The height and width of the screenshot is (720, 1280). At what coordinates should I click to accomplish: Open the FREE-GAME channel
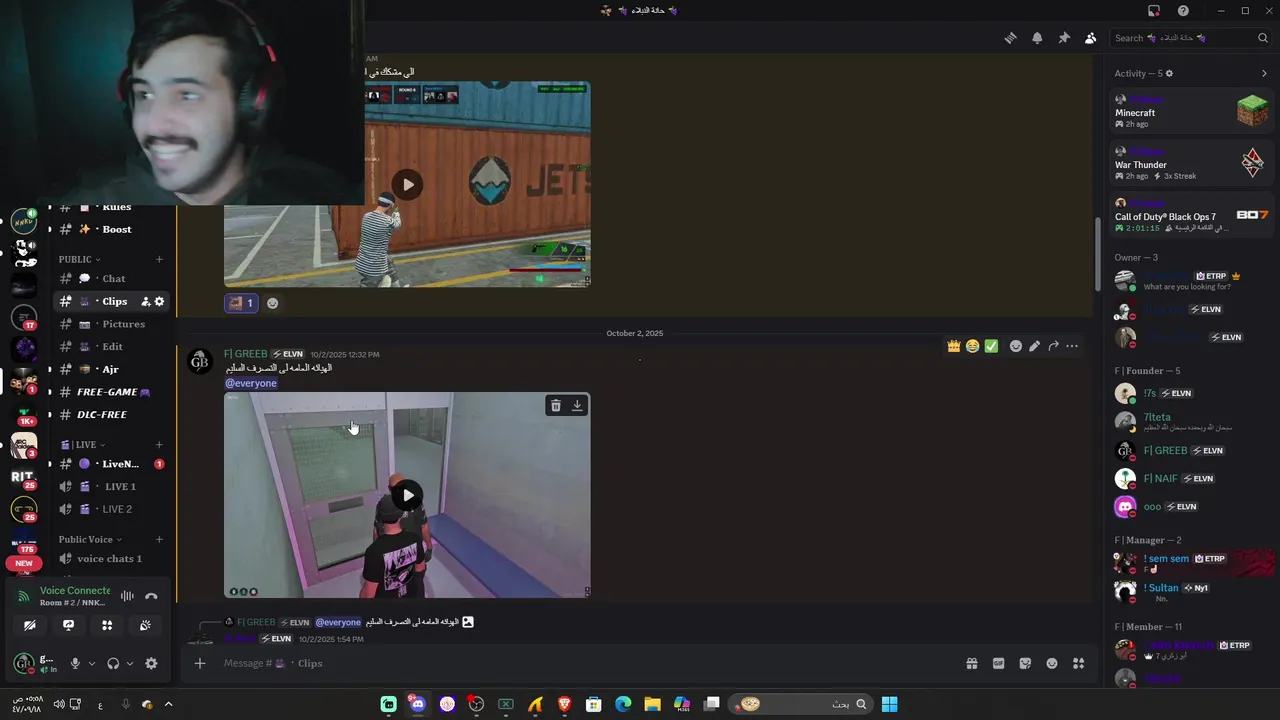[x=111, y=392]
